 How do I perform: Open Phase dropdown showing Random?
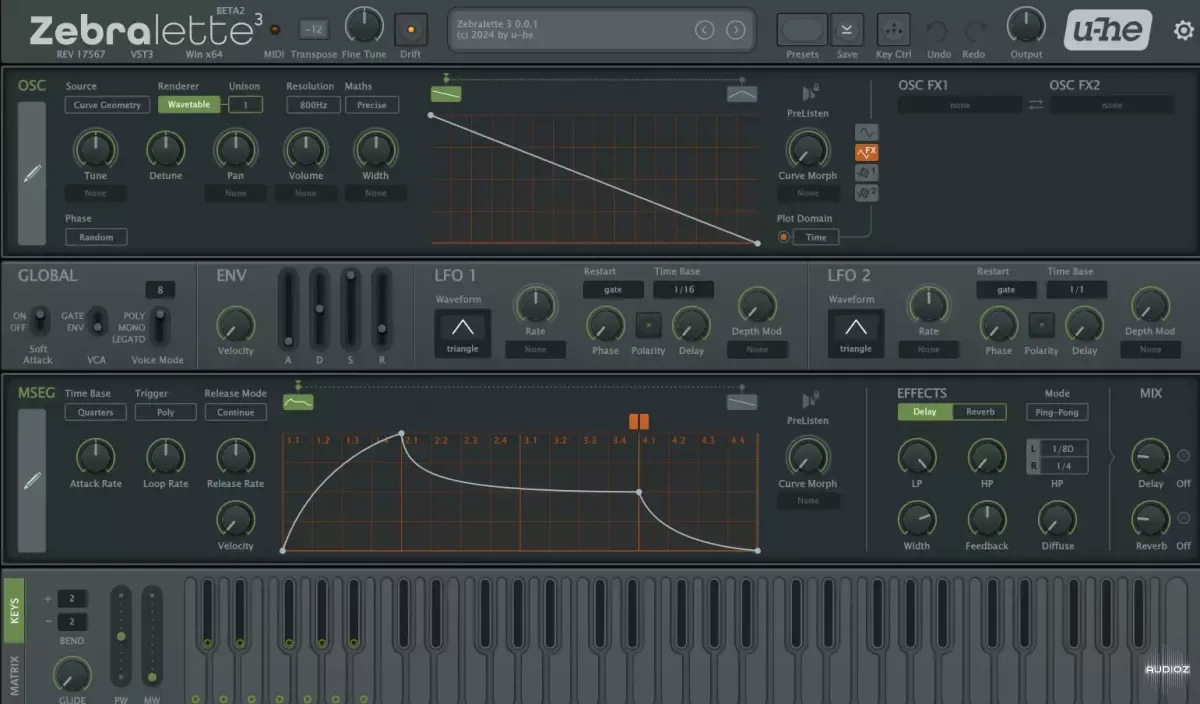[96, 237]
